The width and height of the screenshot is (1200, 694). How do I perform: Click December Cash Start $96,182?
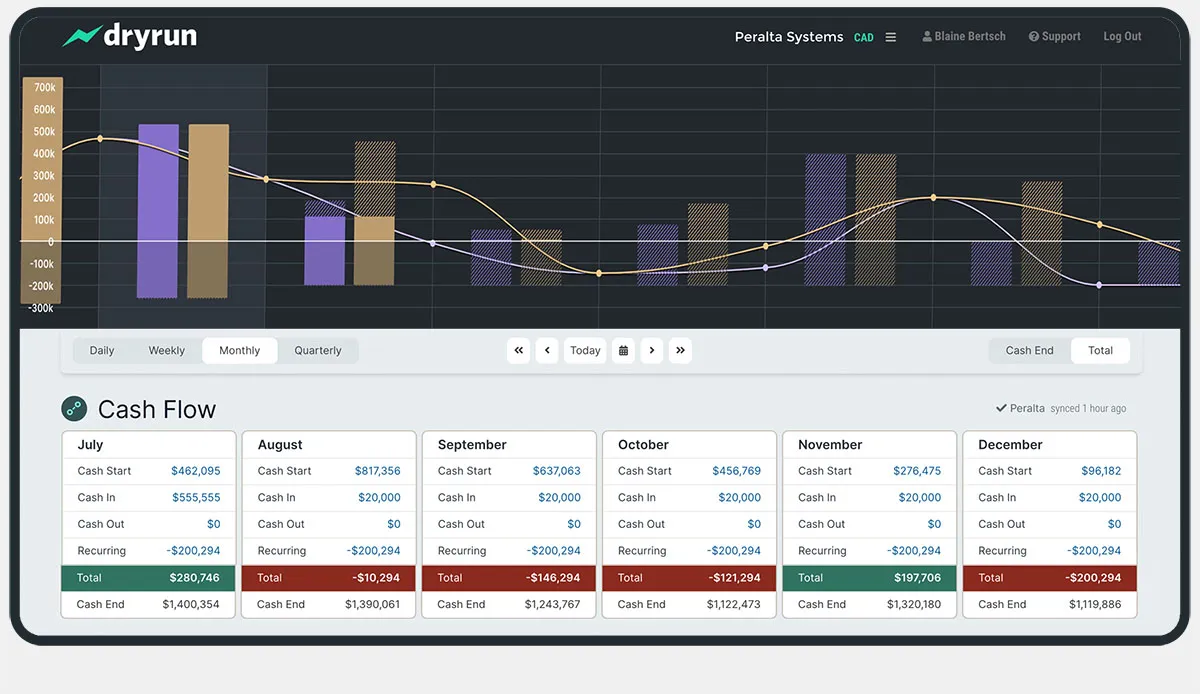click(x=1101, y=471)
